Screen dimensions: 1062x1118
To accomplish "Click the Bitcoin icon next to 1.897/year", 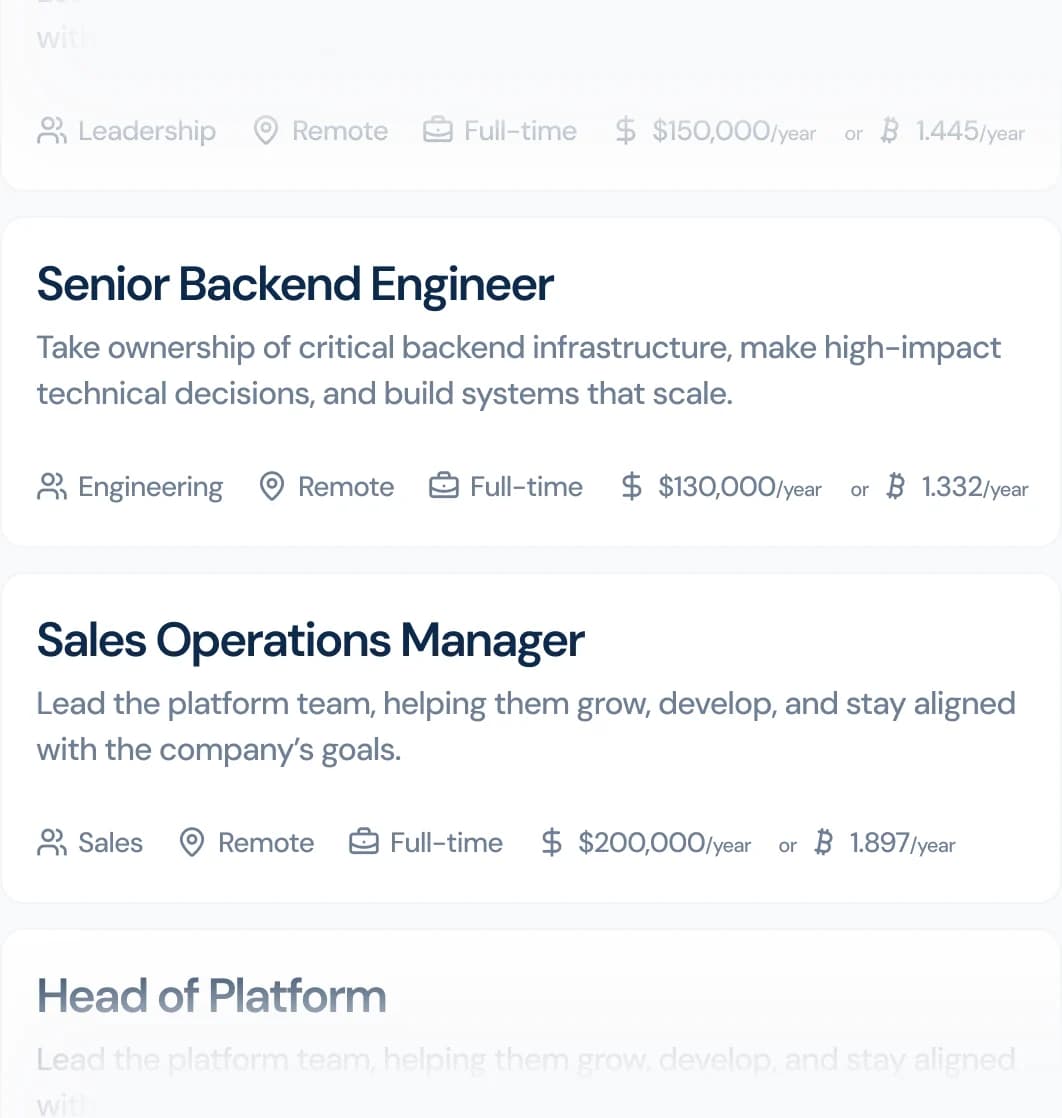I will (824, 842).
